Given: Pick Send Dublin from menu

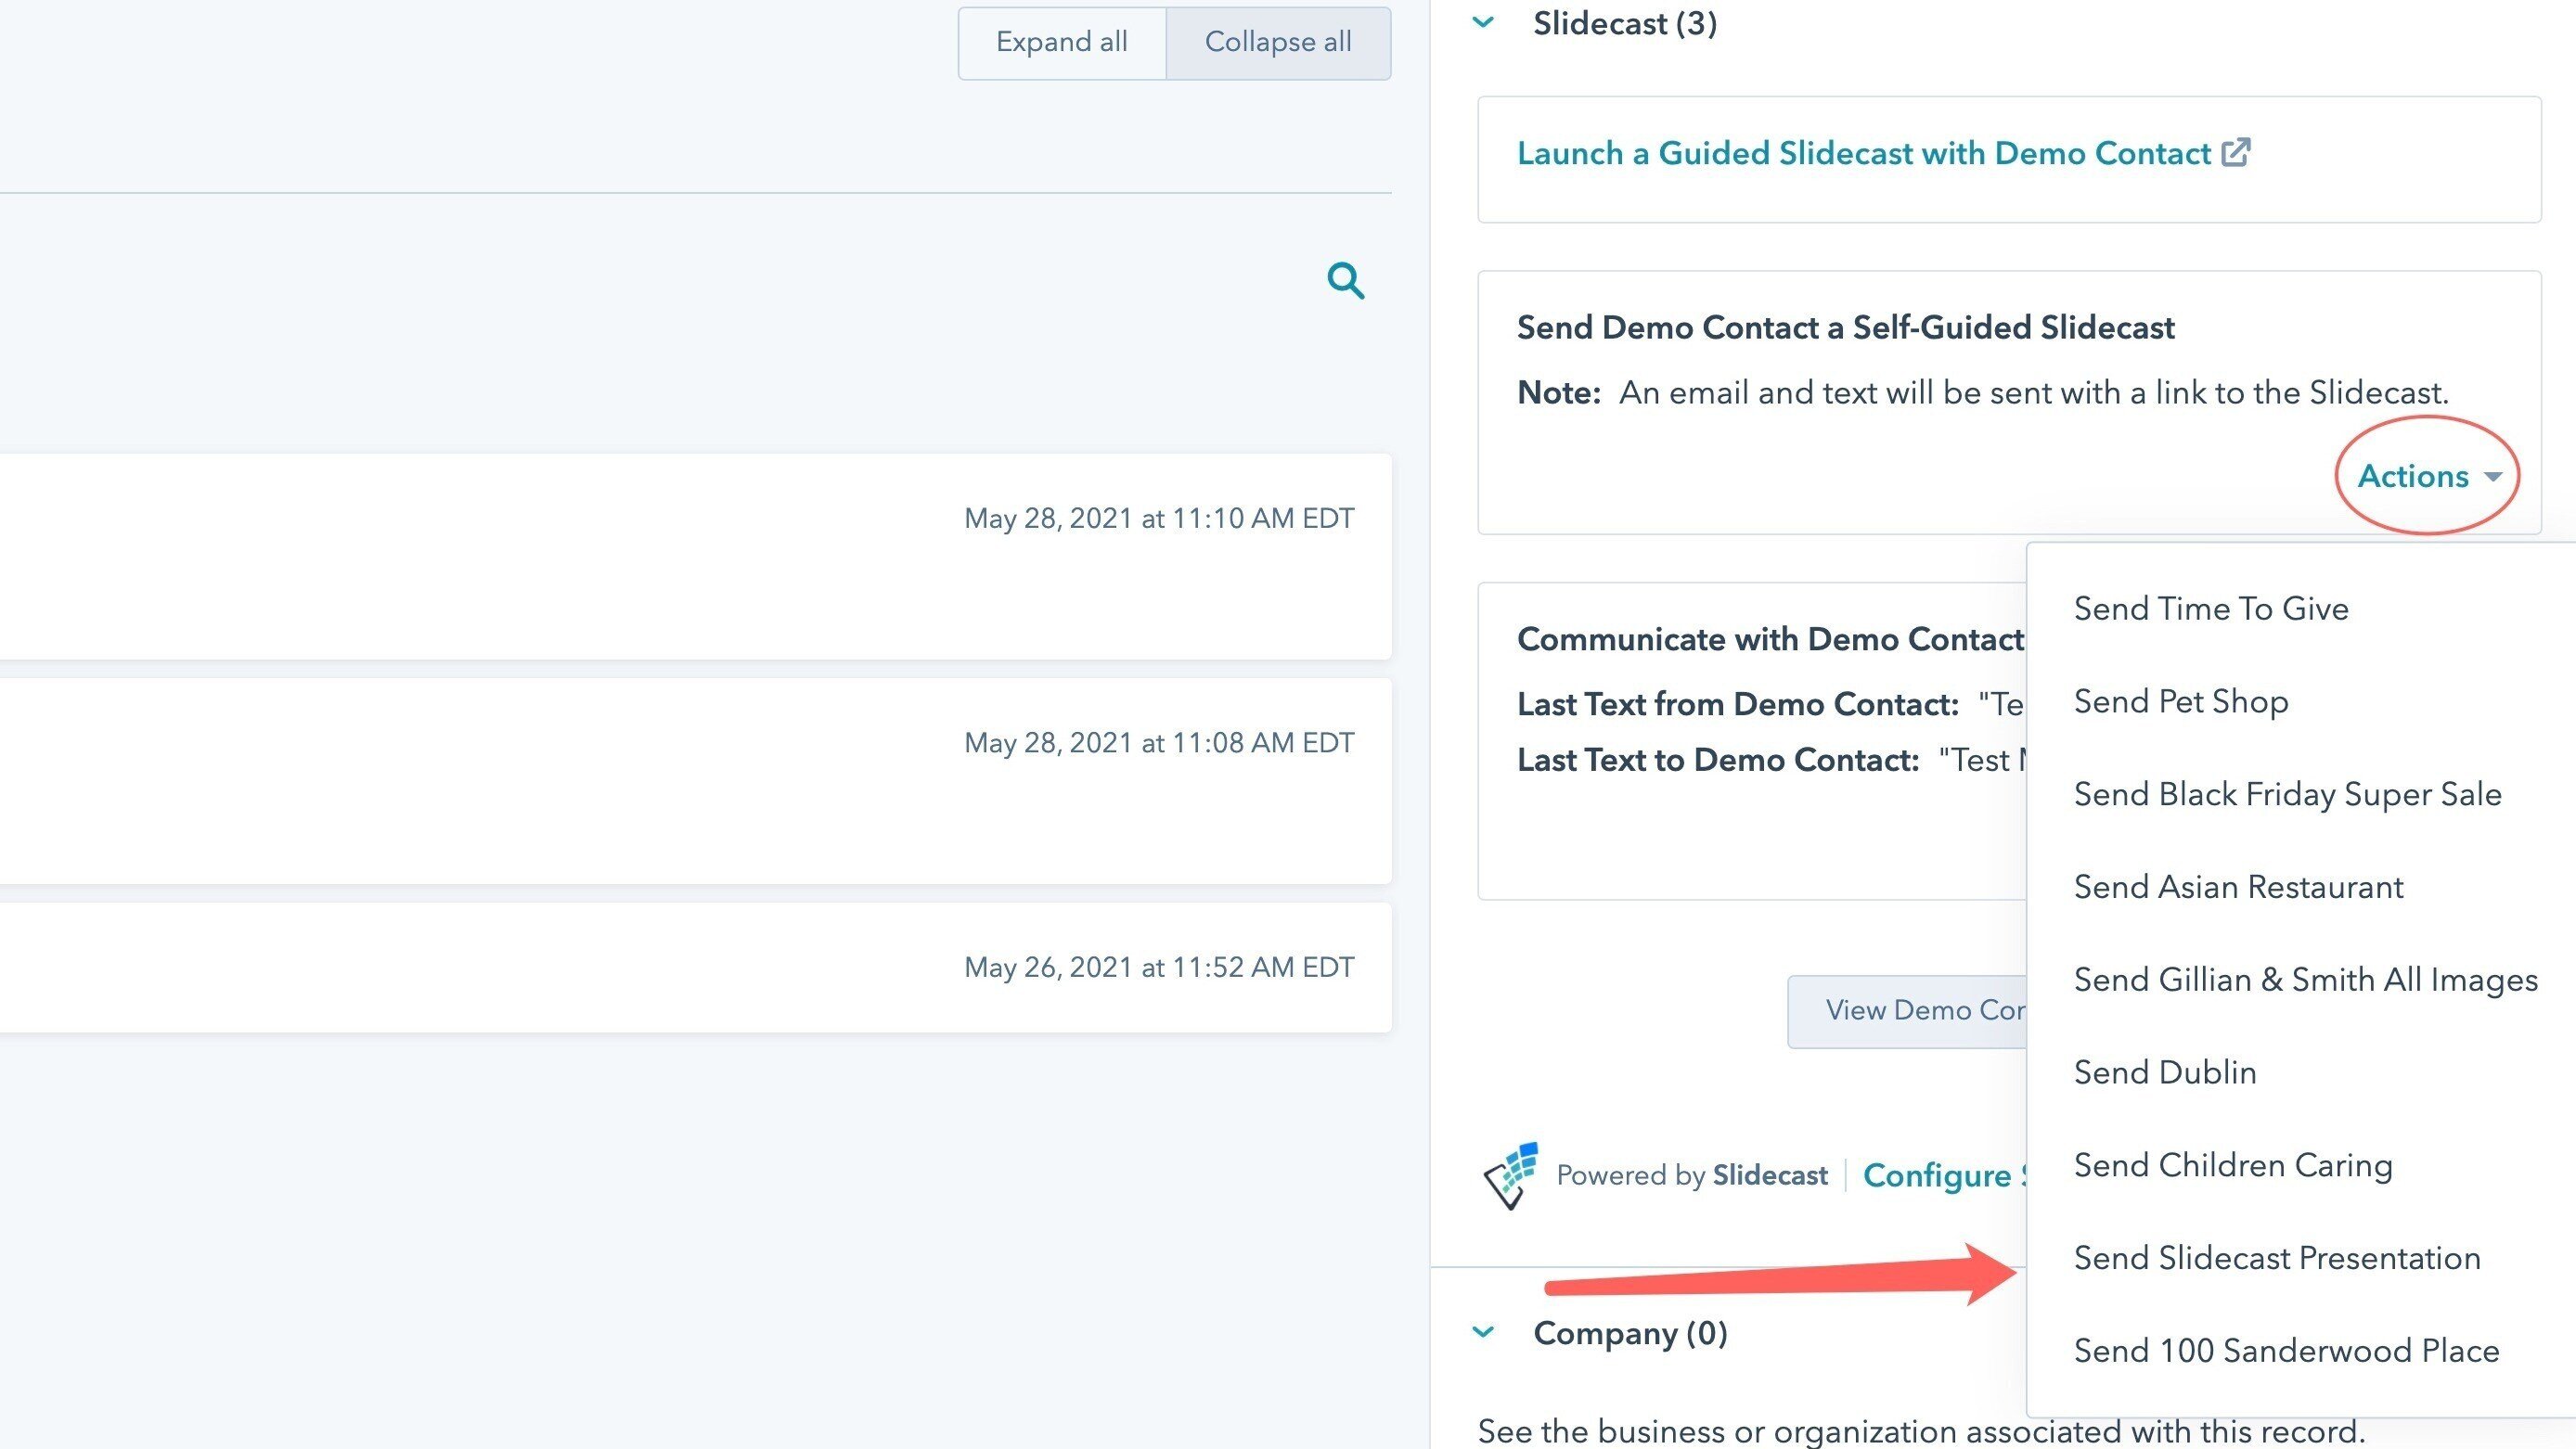Looking at the screenshot, I should click(2165, 1072).
